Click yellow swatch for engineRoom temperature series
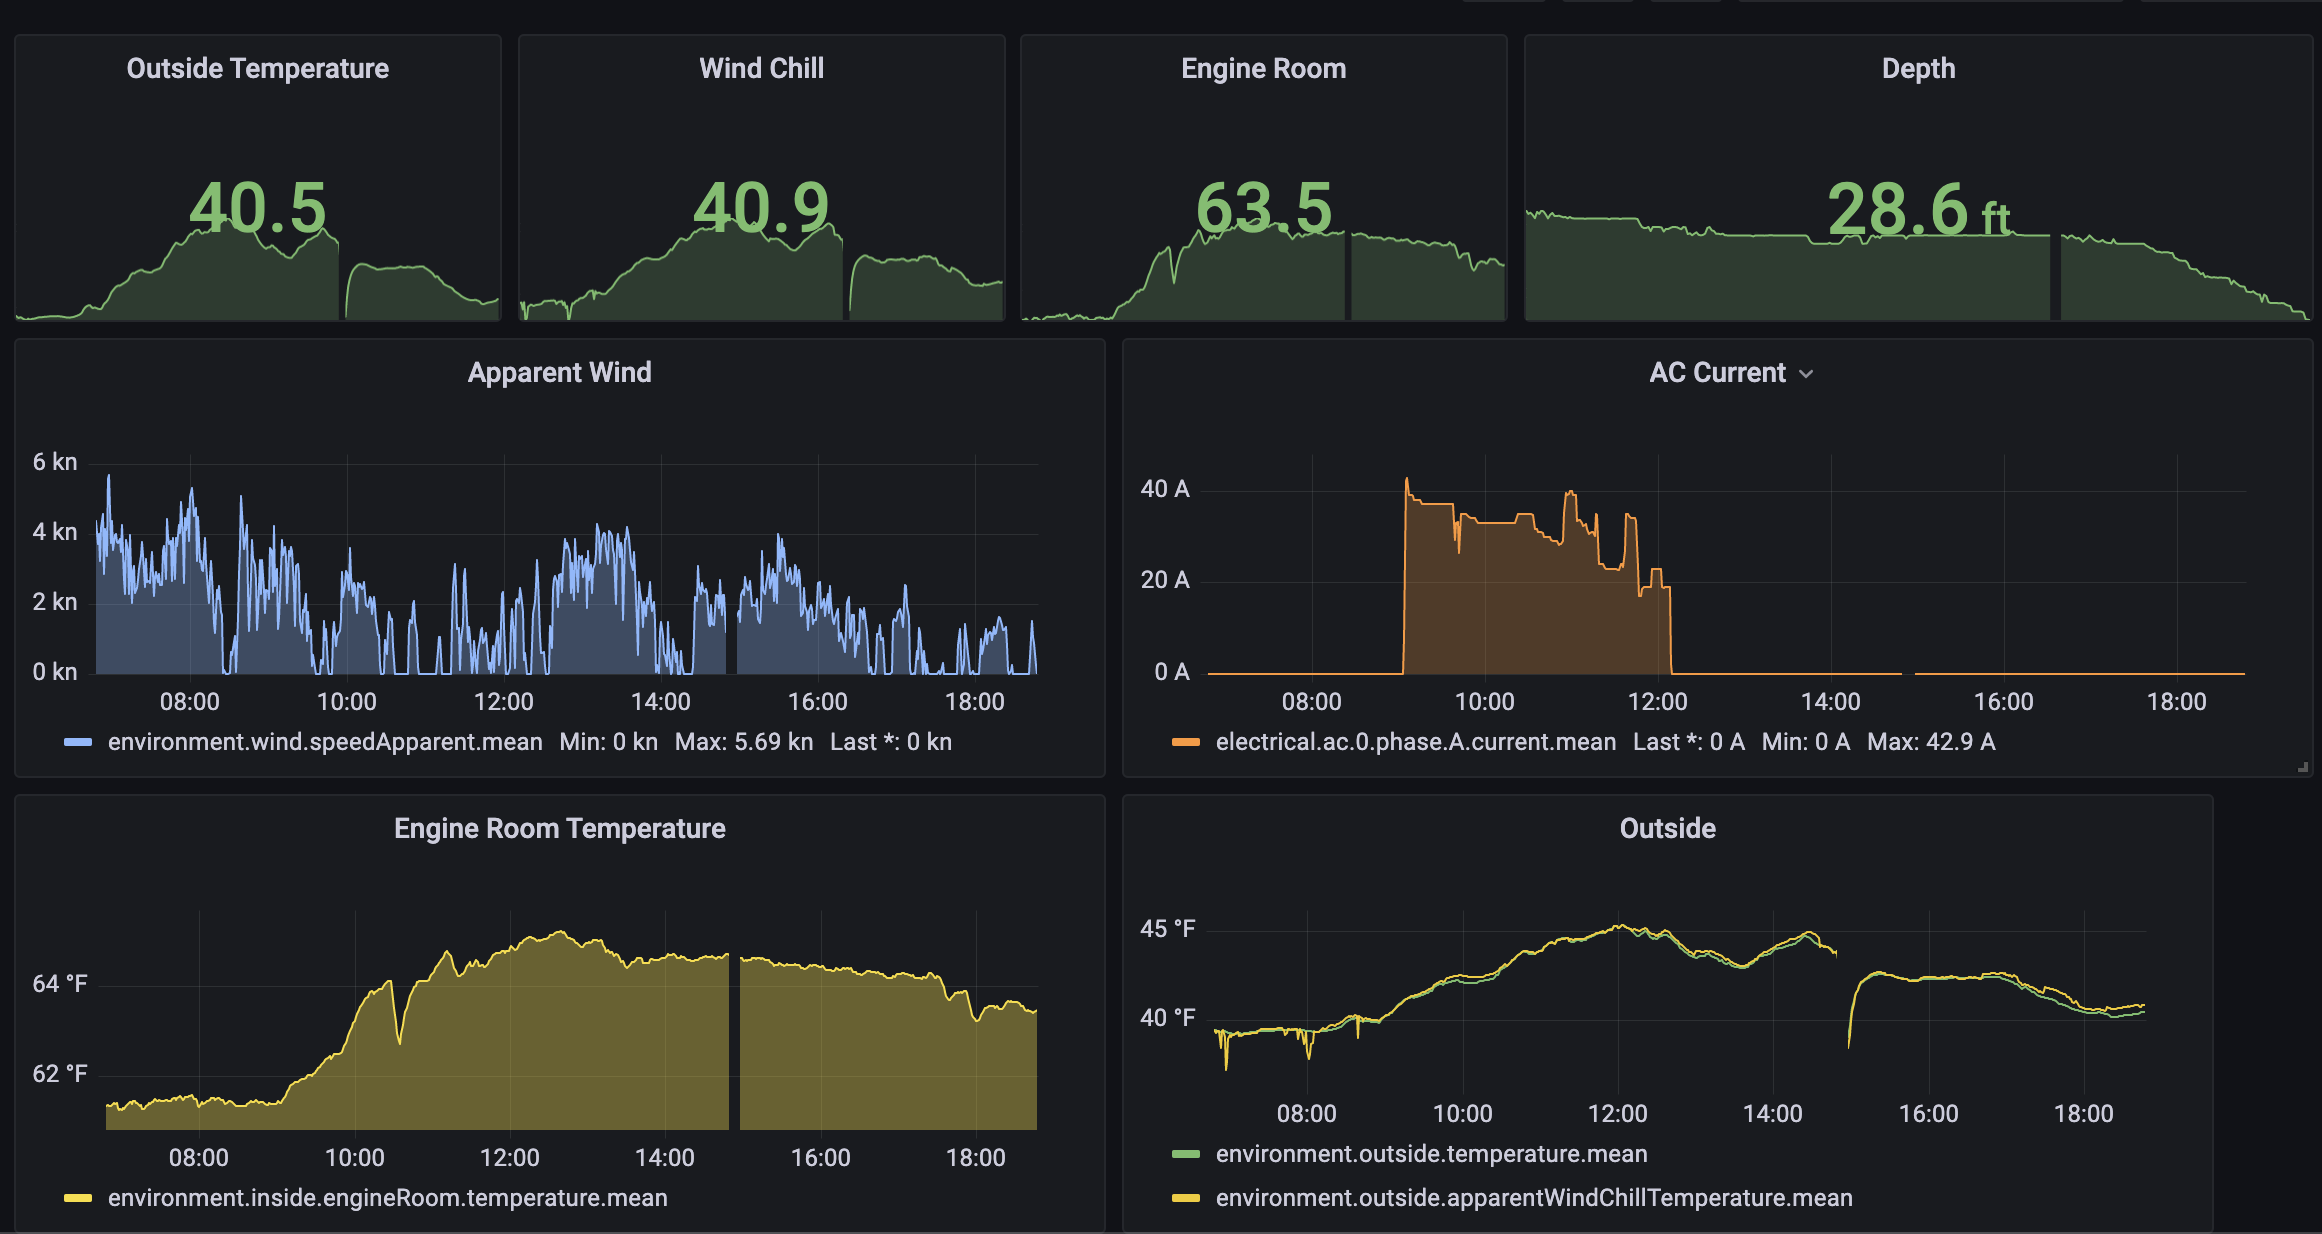The height and width of the screenshot is (1234, 2322). pyautogui.click(x=78, y=1198)
